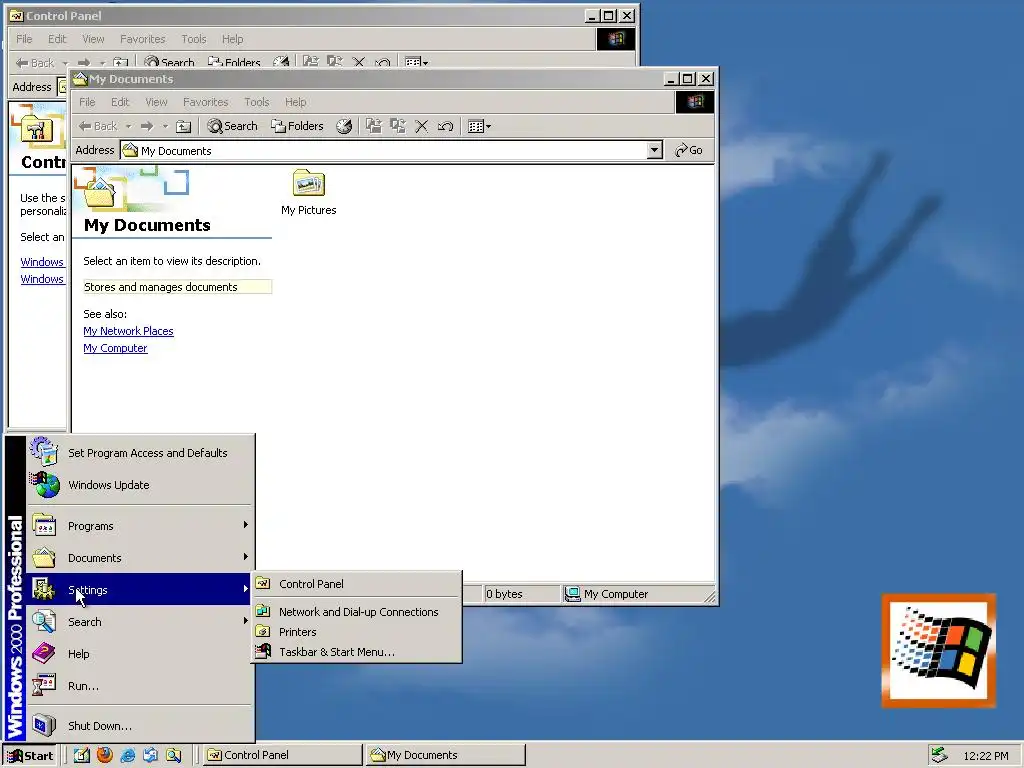Image resolution: width=1024 pixels, height=768 pixels.
Task: Expand Search in Start menu
Action: tap(140, 622)
